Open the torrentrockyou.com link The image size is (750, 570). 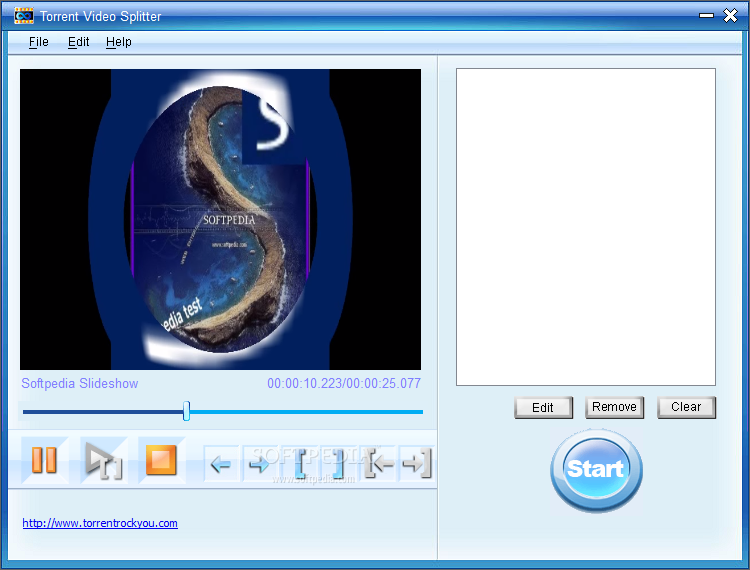100,523
